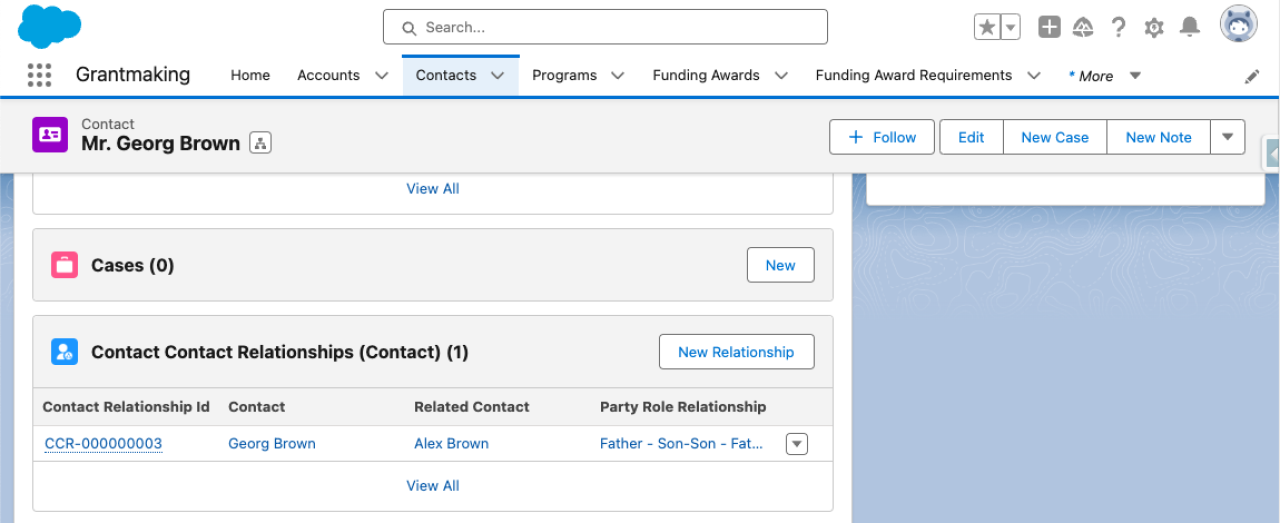Image resolution: width=1280 pixels, height=523 pixels.
Task: Open the Help question mark icon
Action: (1119, 27)
